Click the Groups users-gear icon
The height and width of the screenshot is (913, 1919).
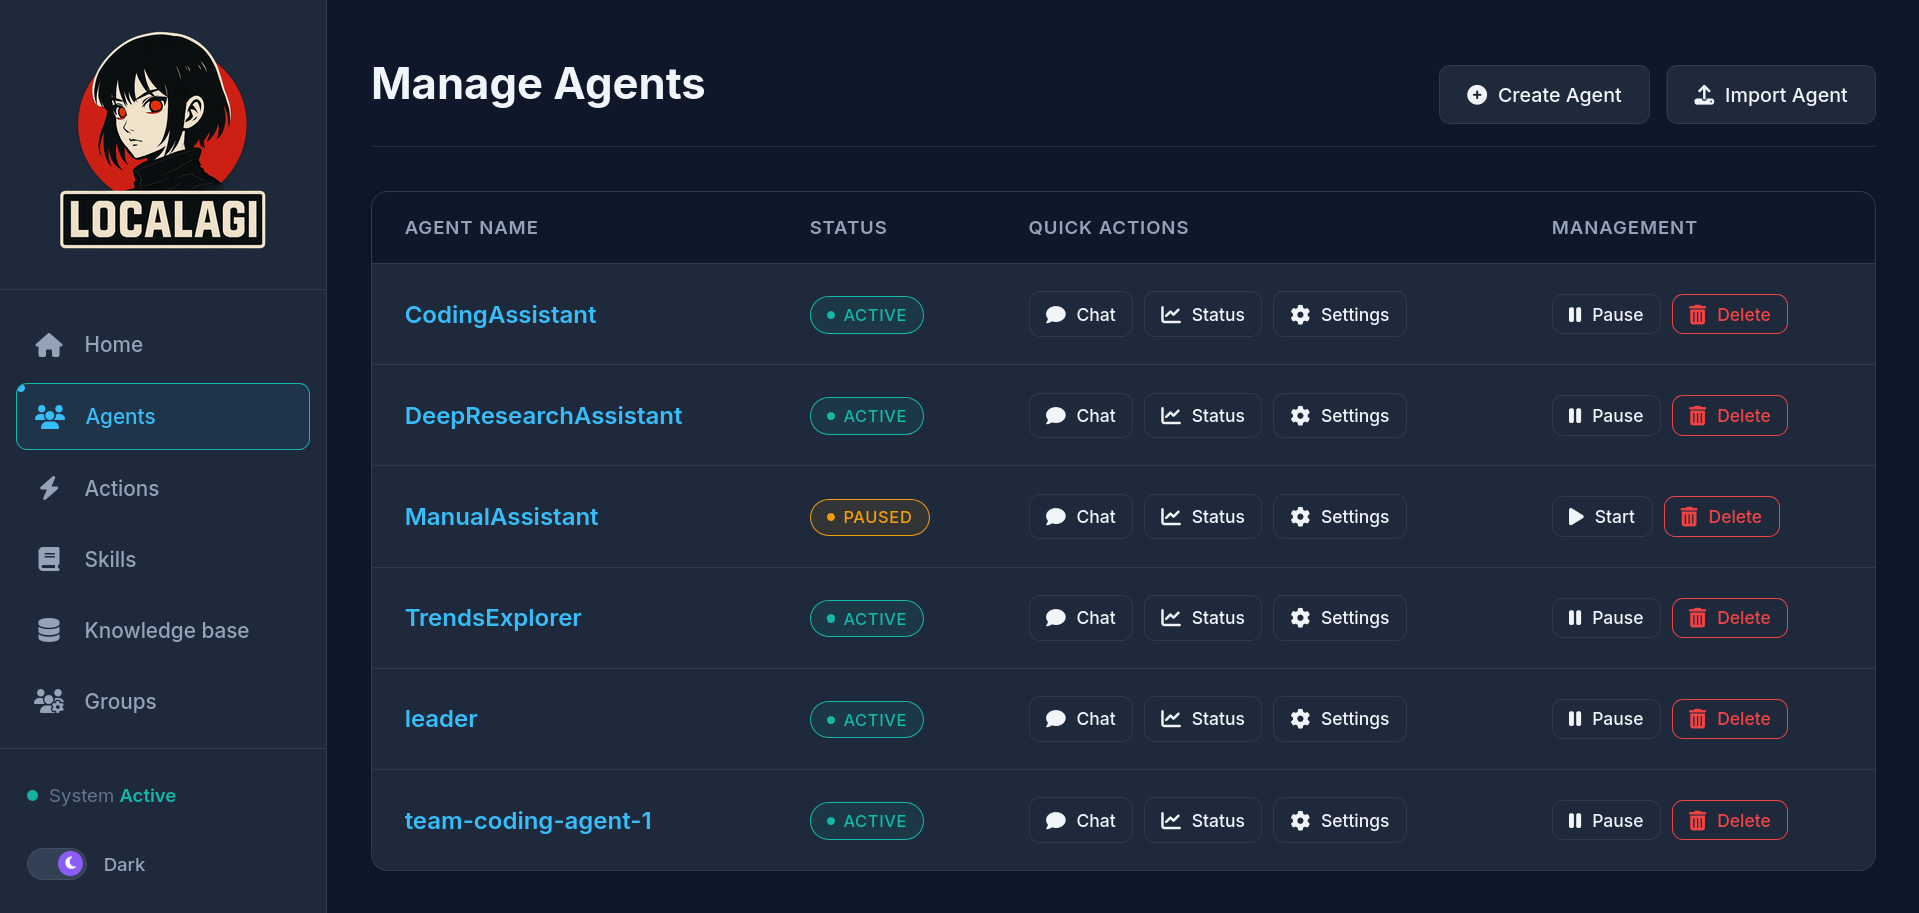click(x=49, y=701)
